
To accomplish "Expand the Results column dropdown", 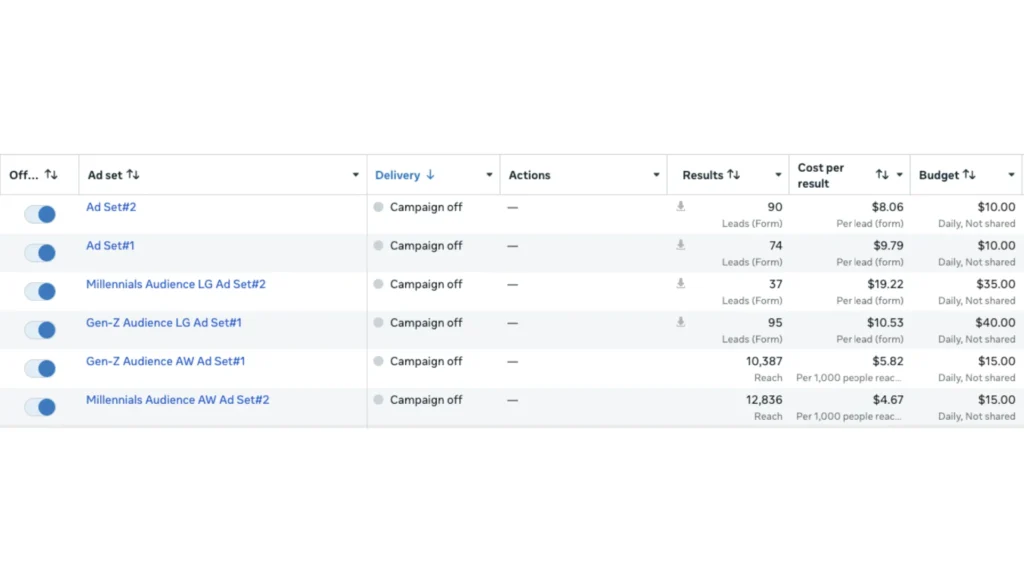I will pos(778,175).
